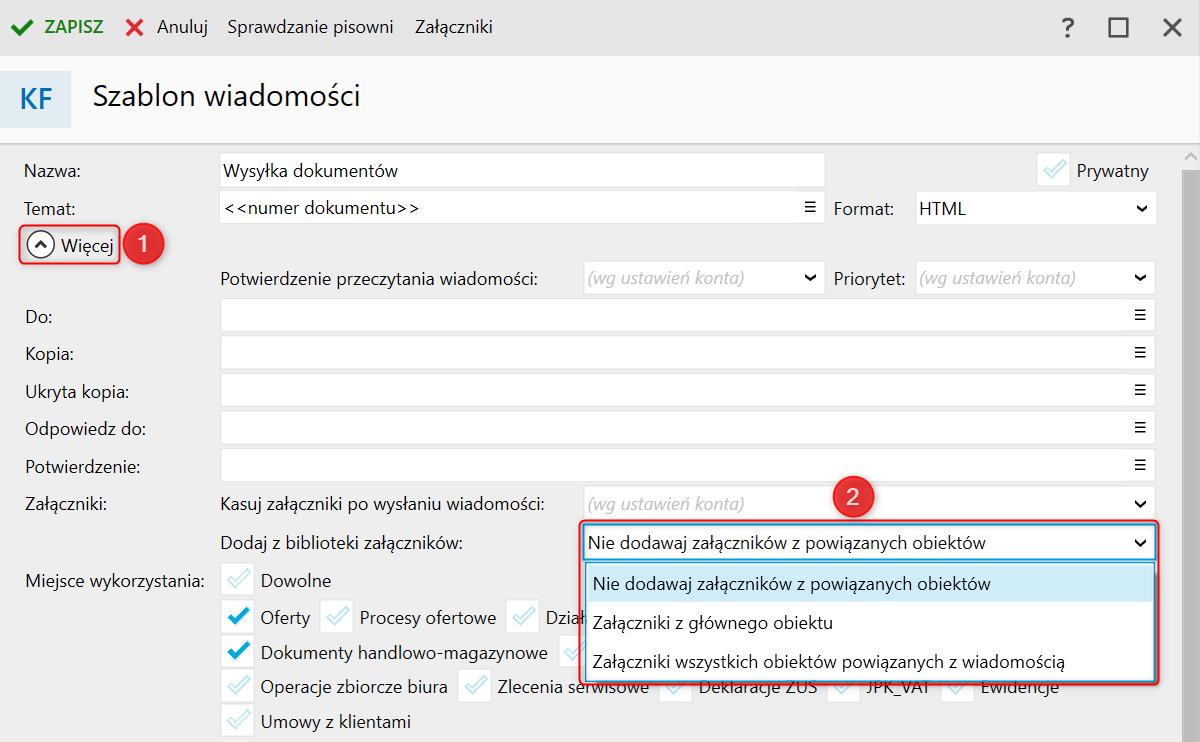Tick the Procesy ofertowe checkbox

pyautogui.click(x=338, y=617)
